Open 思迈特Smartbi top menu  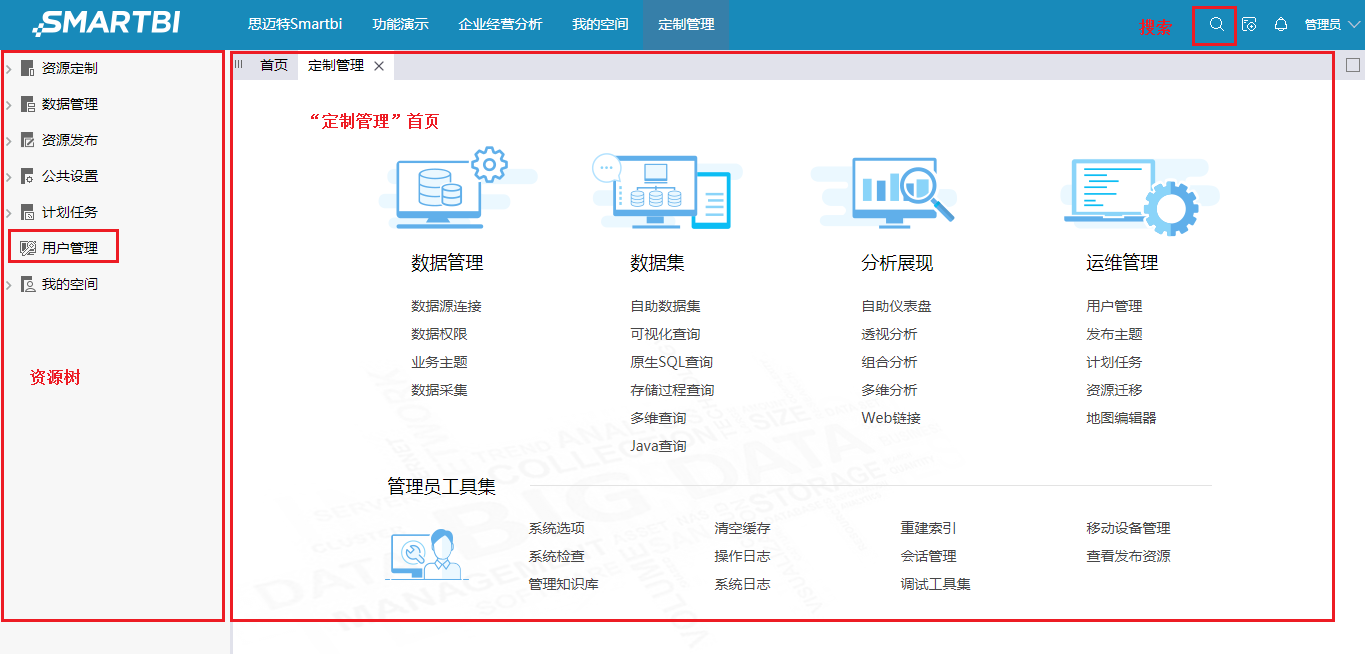pyautogui.click(x=296, y=24)
